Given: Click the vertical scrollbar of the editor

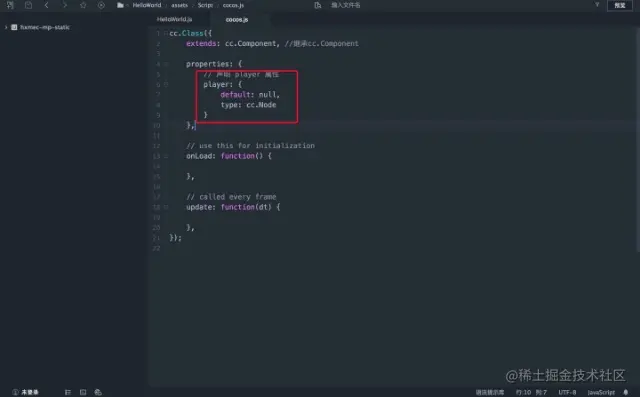Looking at the screenshot, I should [x=638, y=139].
